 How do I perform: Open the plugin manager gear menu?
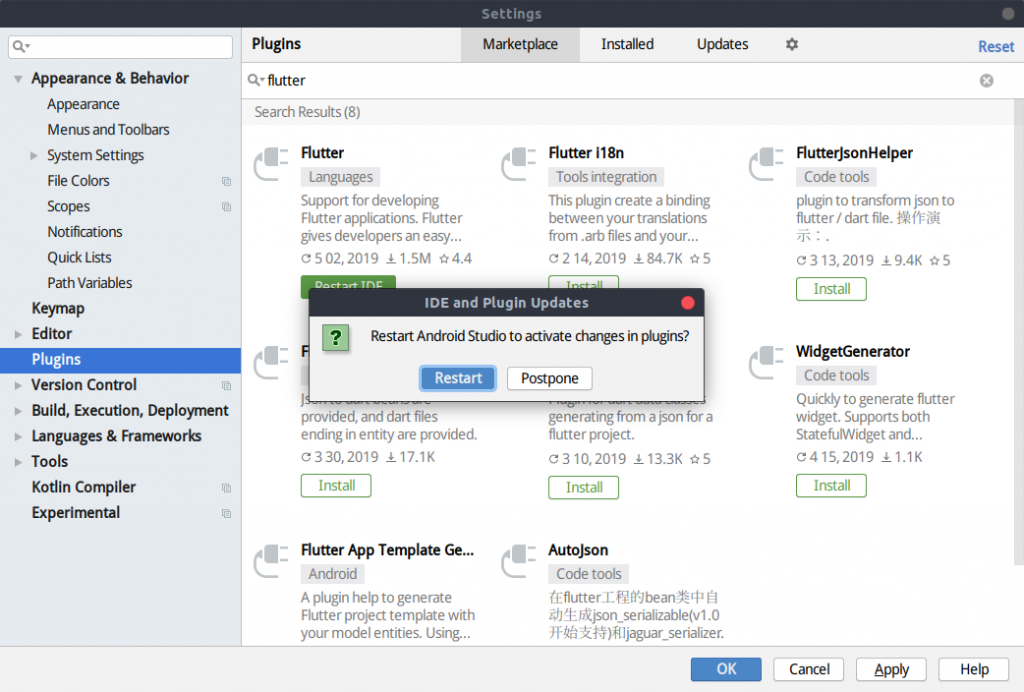tap(791, 44)
